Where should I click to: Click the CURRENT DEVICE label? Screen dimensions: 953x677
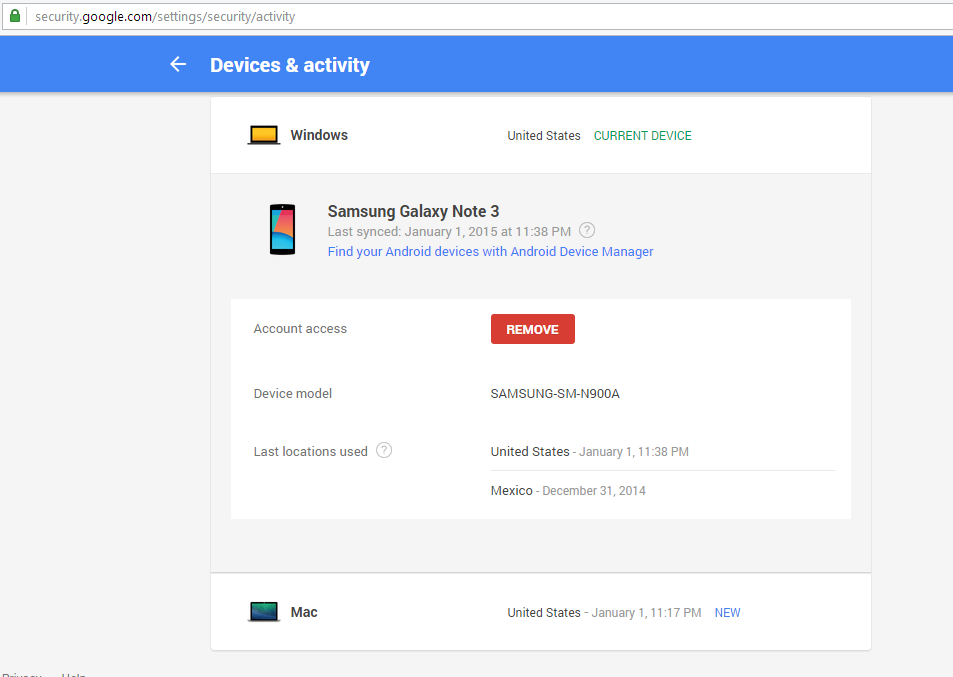click(x=642, y=136)
